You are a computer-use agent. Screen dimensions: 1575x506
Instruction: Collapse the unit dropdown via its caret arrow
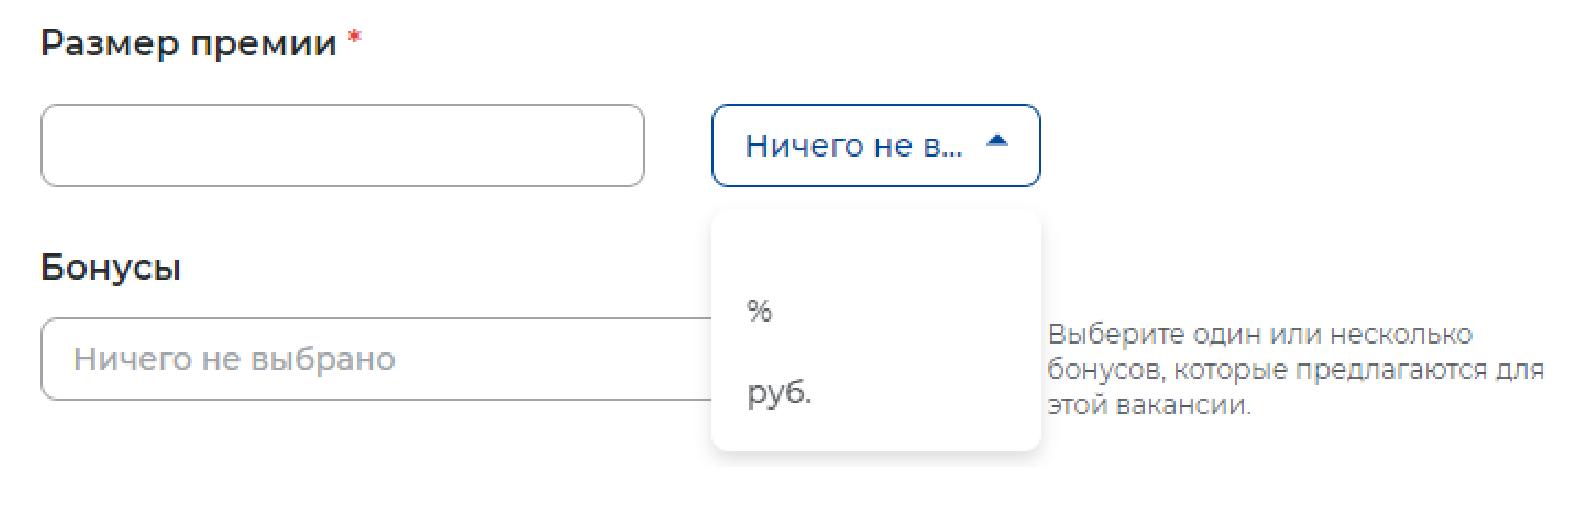pos(997,142)
